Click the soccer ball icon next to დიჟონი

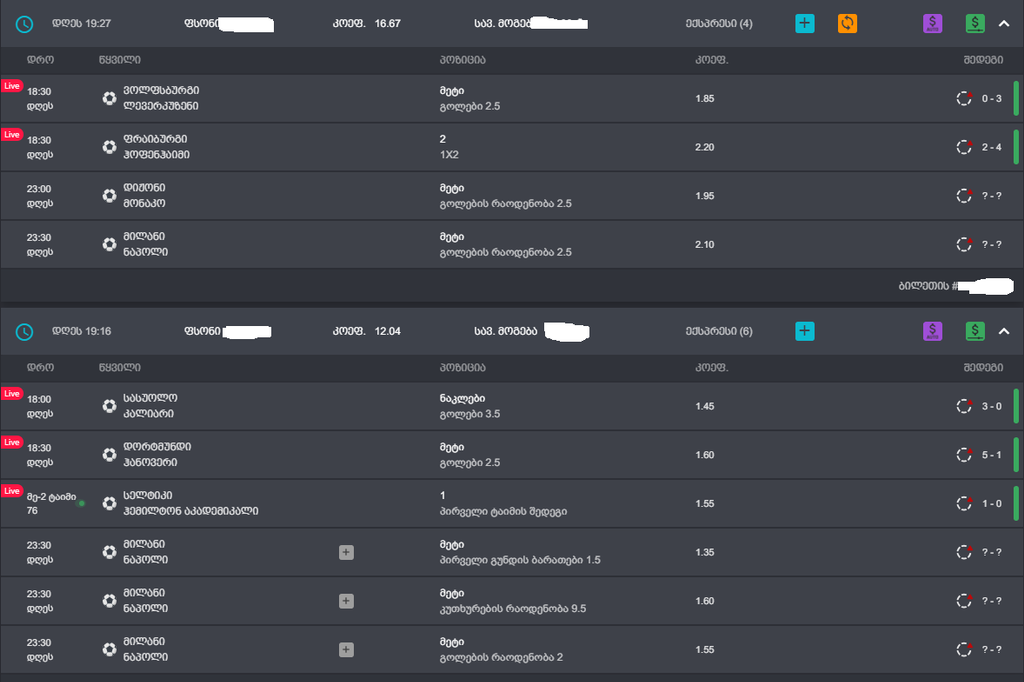pyautogui.click(x=109, y=196)
